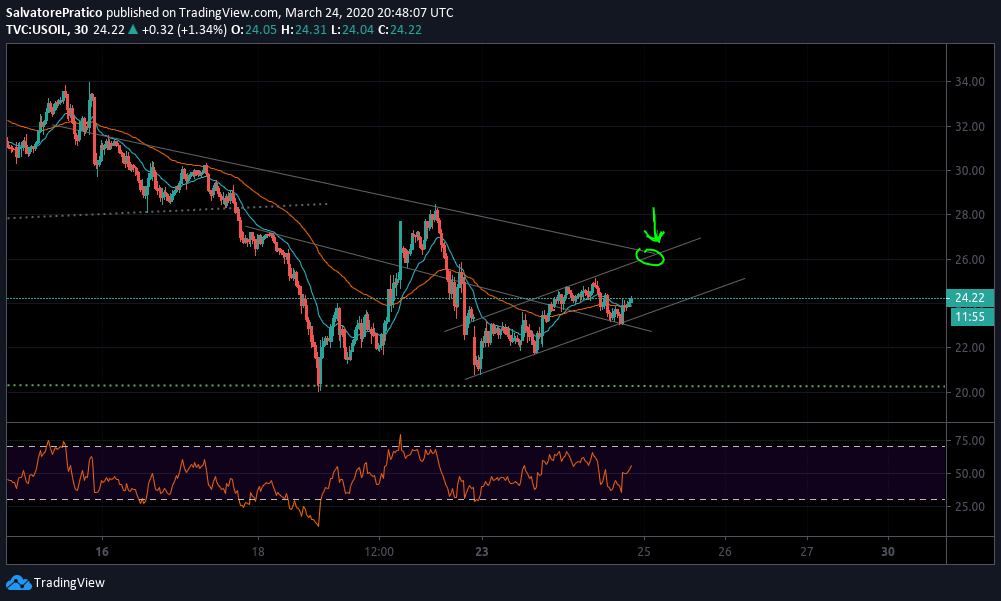Click the open value 24.05

pos(261,29)
